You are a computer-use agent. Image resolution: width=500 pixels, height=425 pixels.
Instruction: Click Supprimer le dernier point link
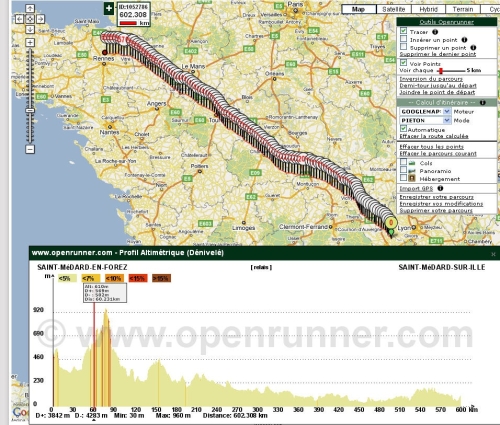[438, 54]
